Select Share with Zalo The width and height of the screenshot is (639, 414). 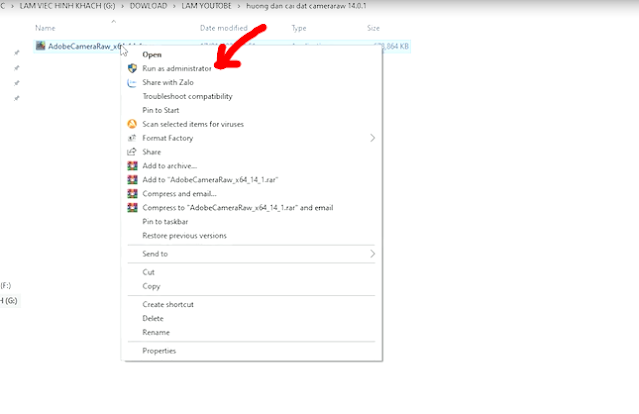167,82
